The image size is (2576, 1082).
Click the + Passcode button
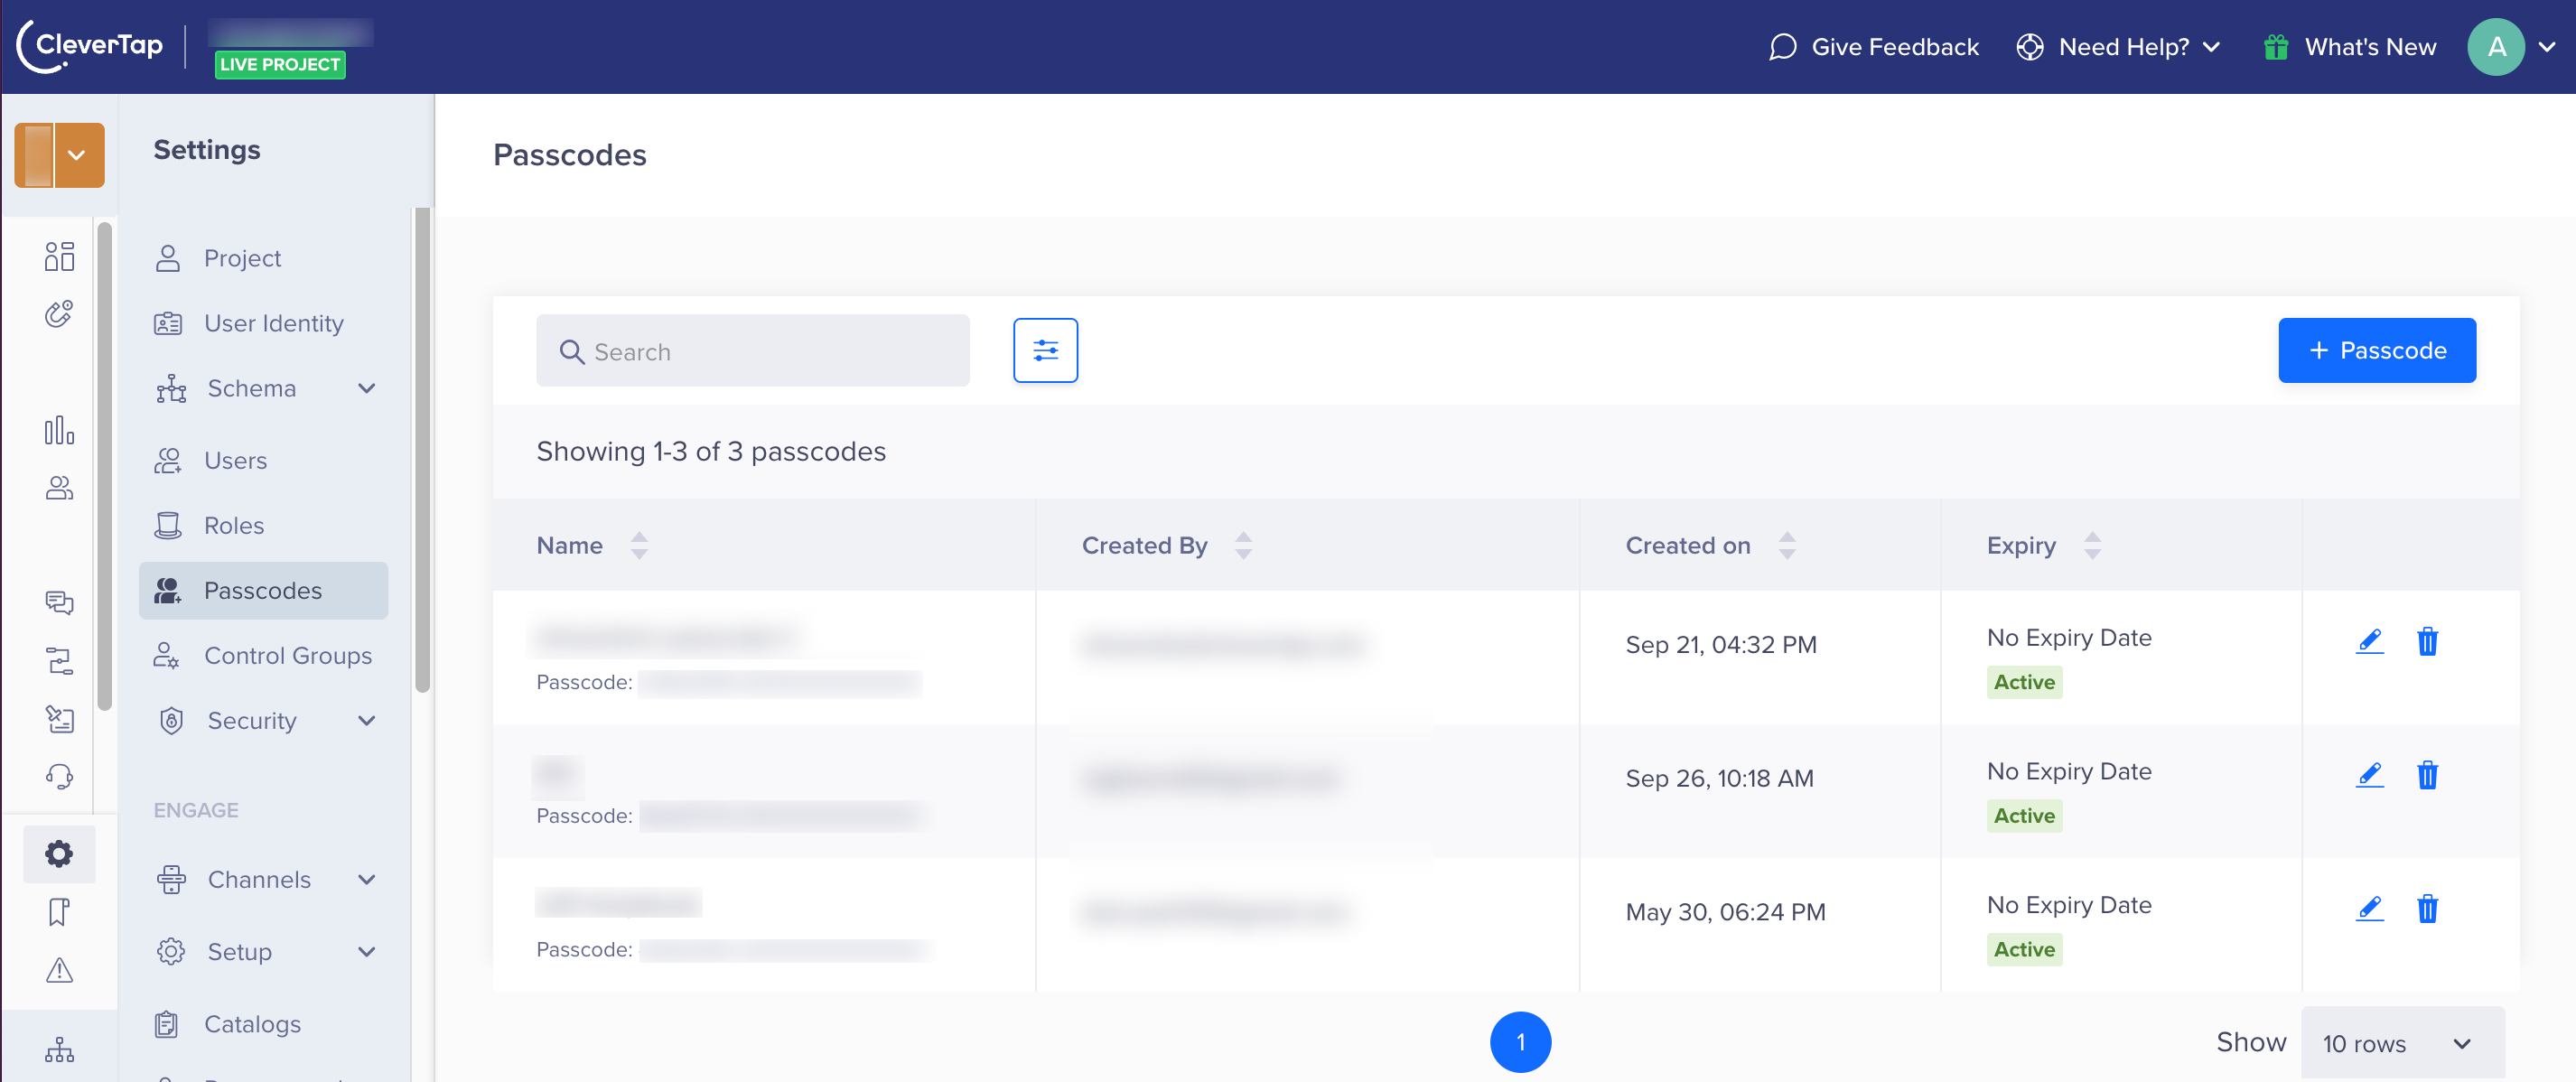click(2377, 350)
